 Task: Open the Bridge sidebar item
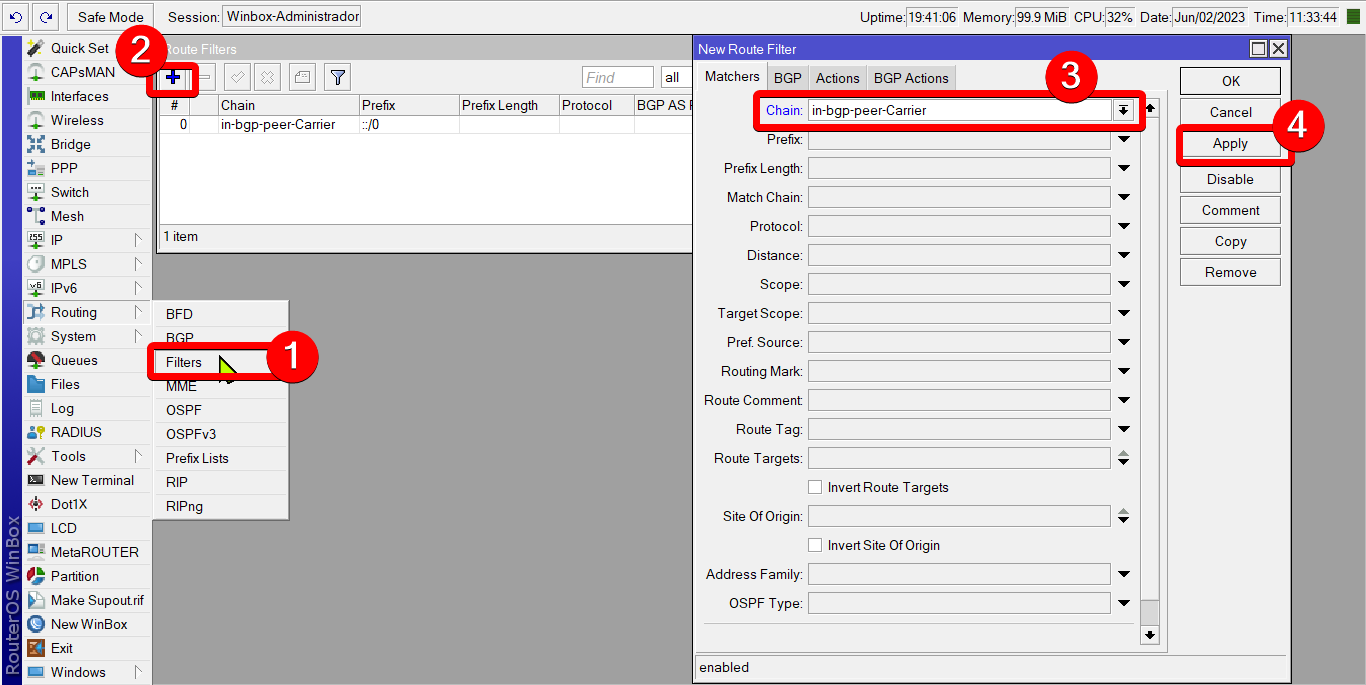[70, 144]
